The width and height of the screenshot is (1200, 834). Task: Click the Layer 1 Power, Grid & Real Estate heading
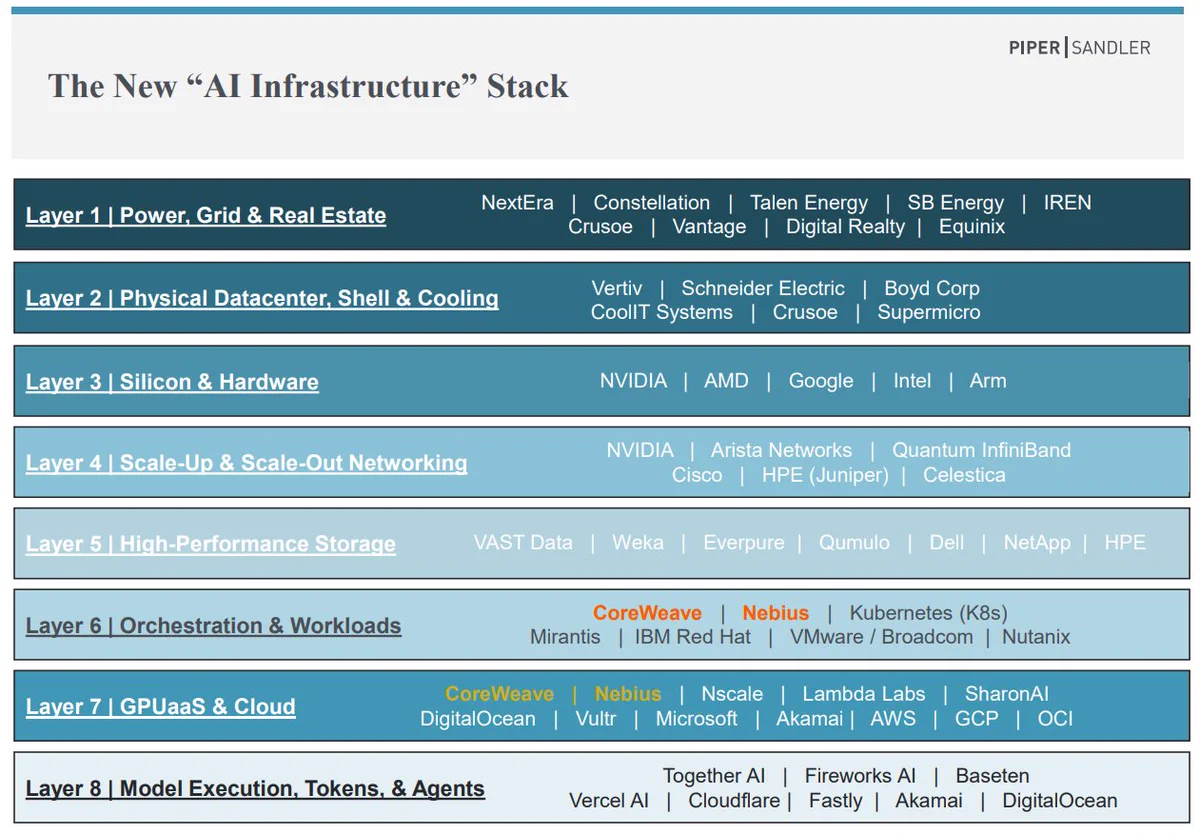206,215
